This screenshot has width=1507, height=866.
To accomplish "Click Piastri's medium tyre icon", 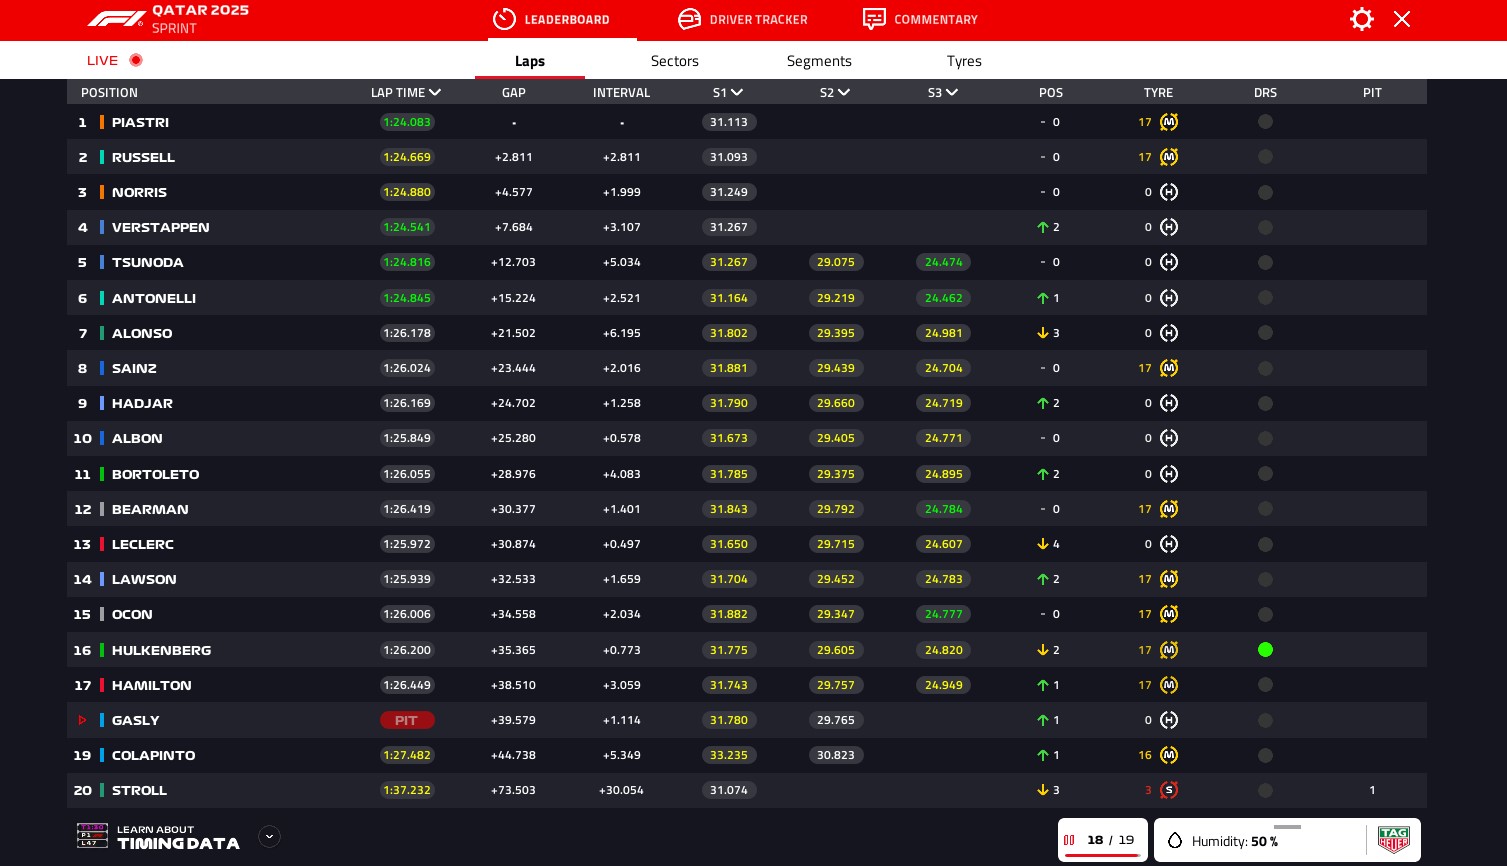I will 1169,122.
